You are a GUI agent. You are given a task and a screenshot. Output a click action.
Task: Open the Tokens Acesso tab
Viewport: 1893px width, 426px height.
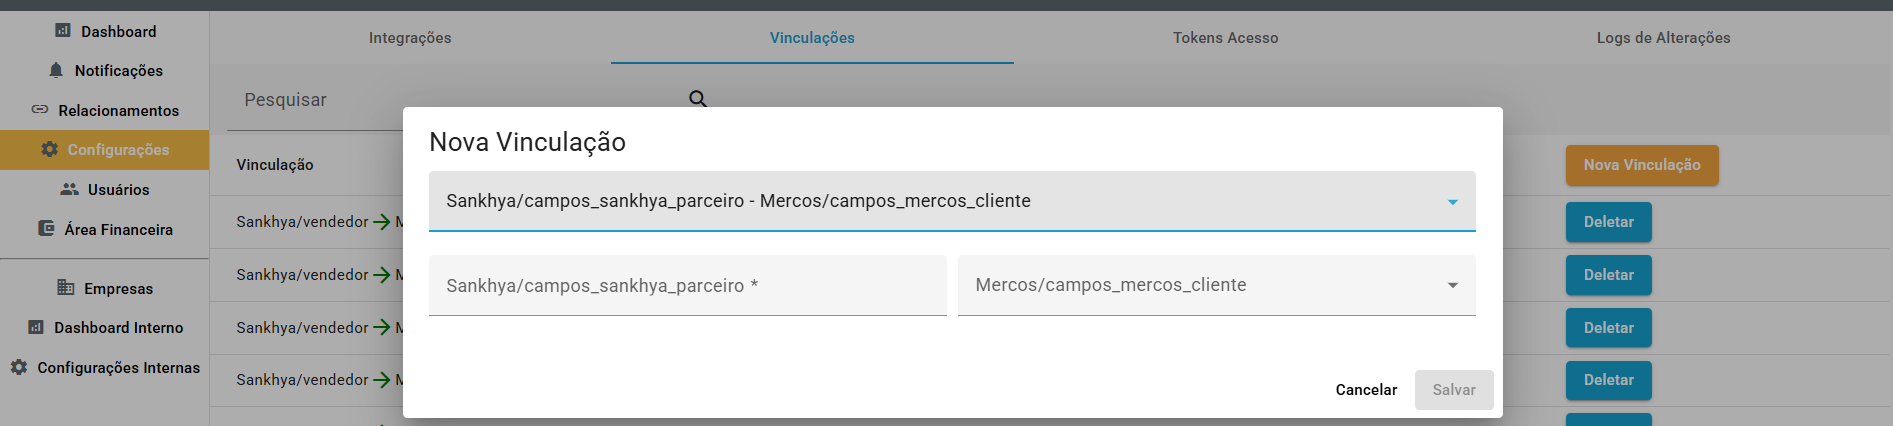[x=1225, y=38]
